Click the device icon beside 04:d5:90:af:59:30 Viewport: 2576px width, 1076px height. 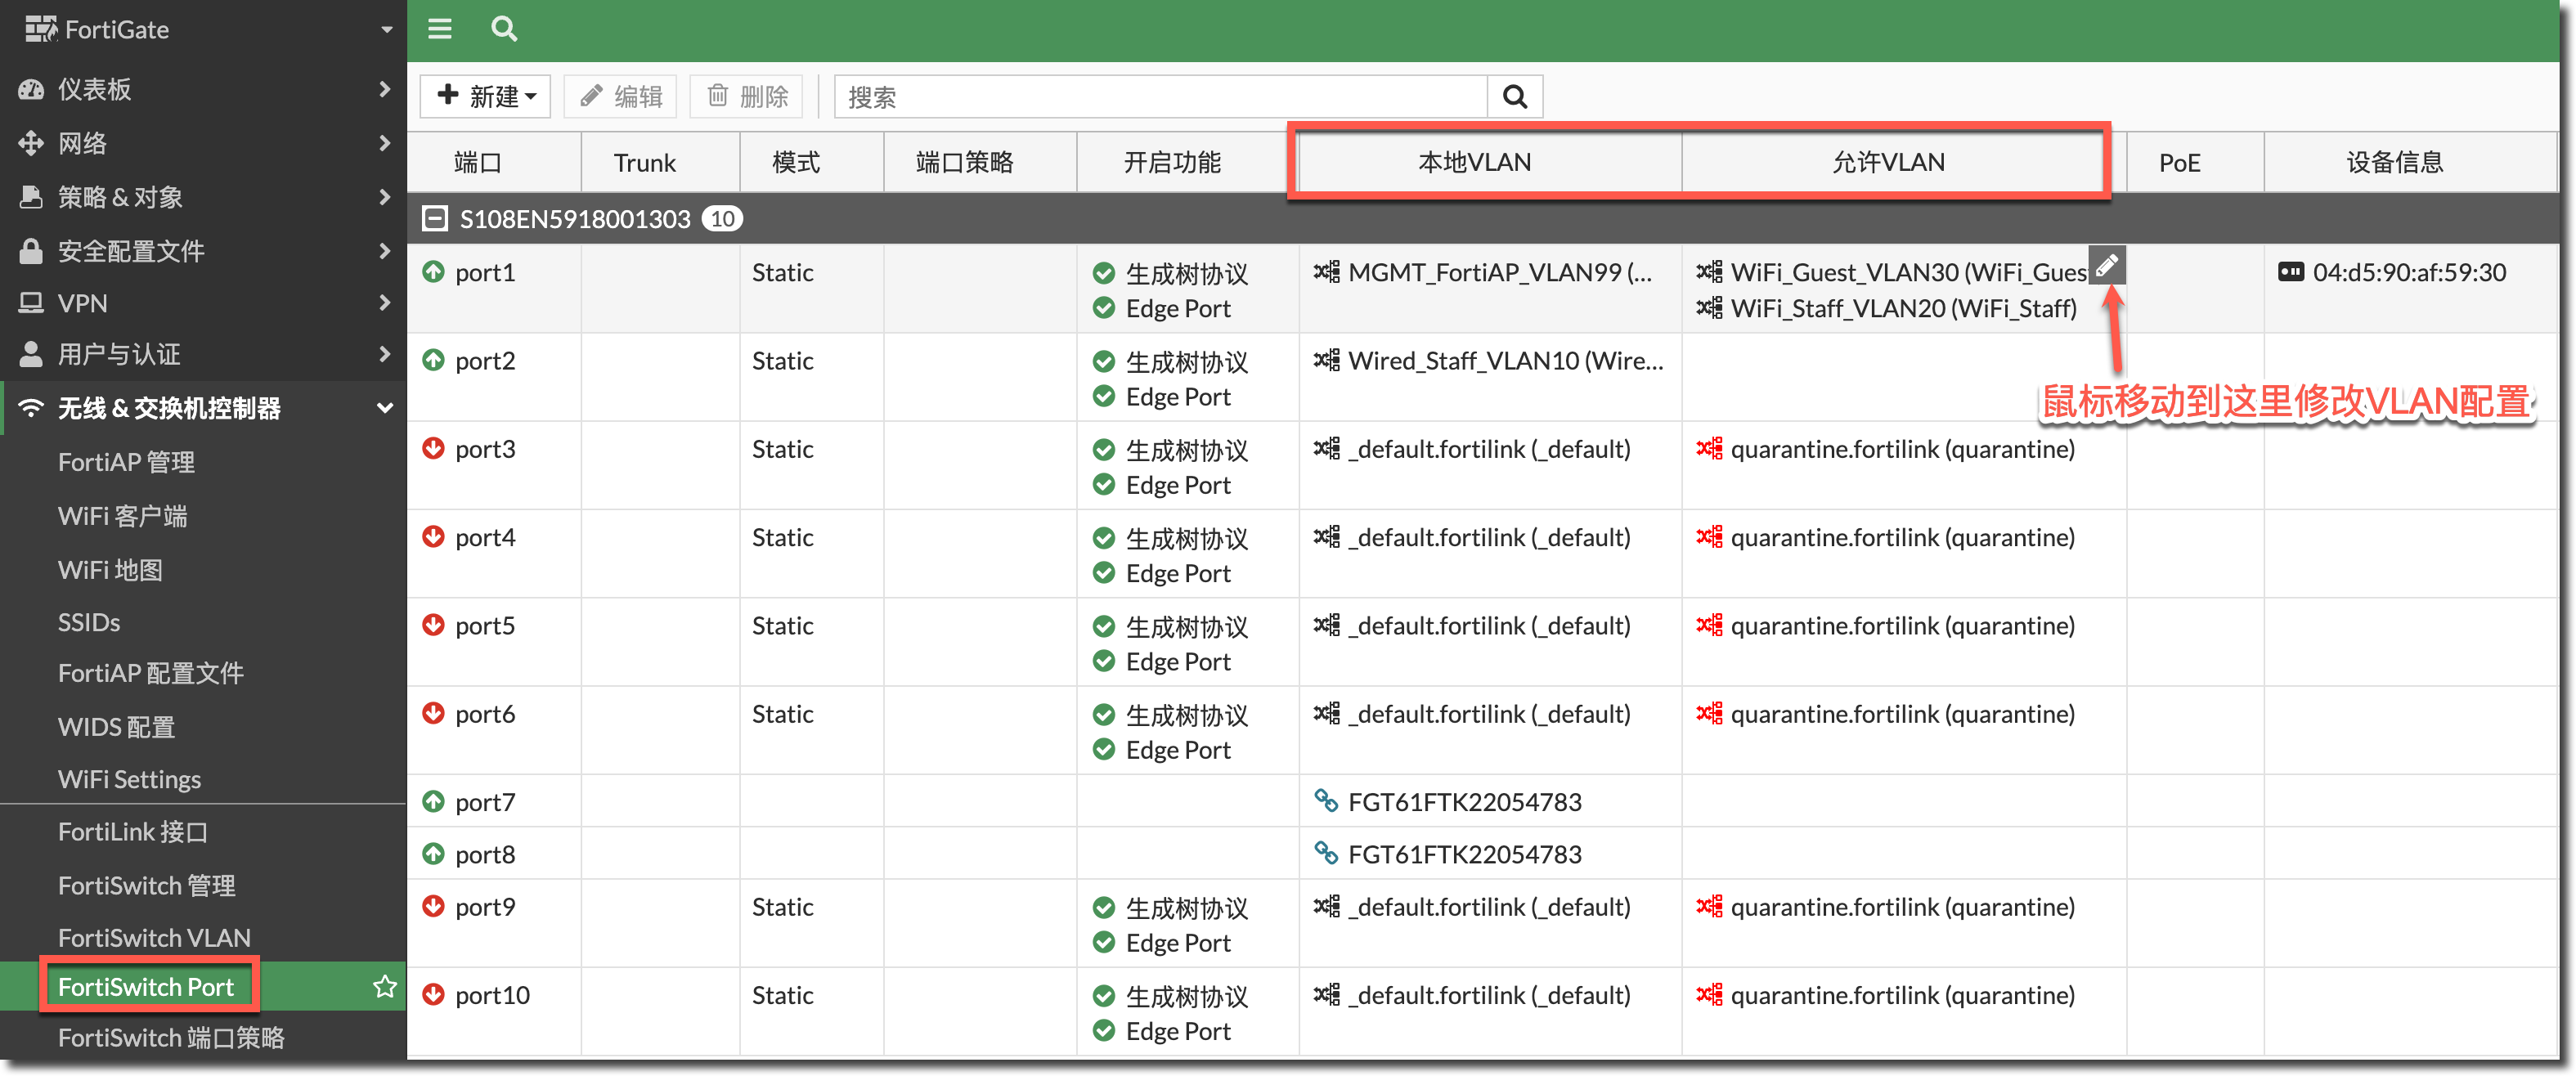(x=2291, y=272)
